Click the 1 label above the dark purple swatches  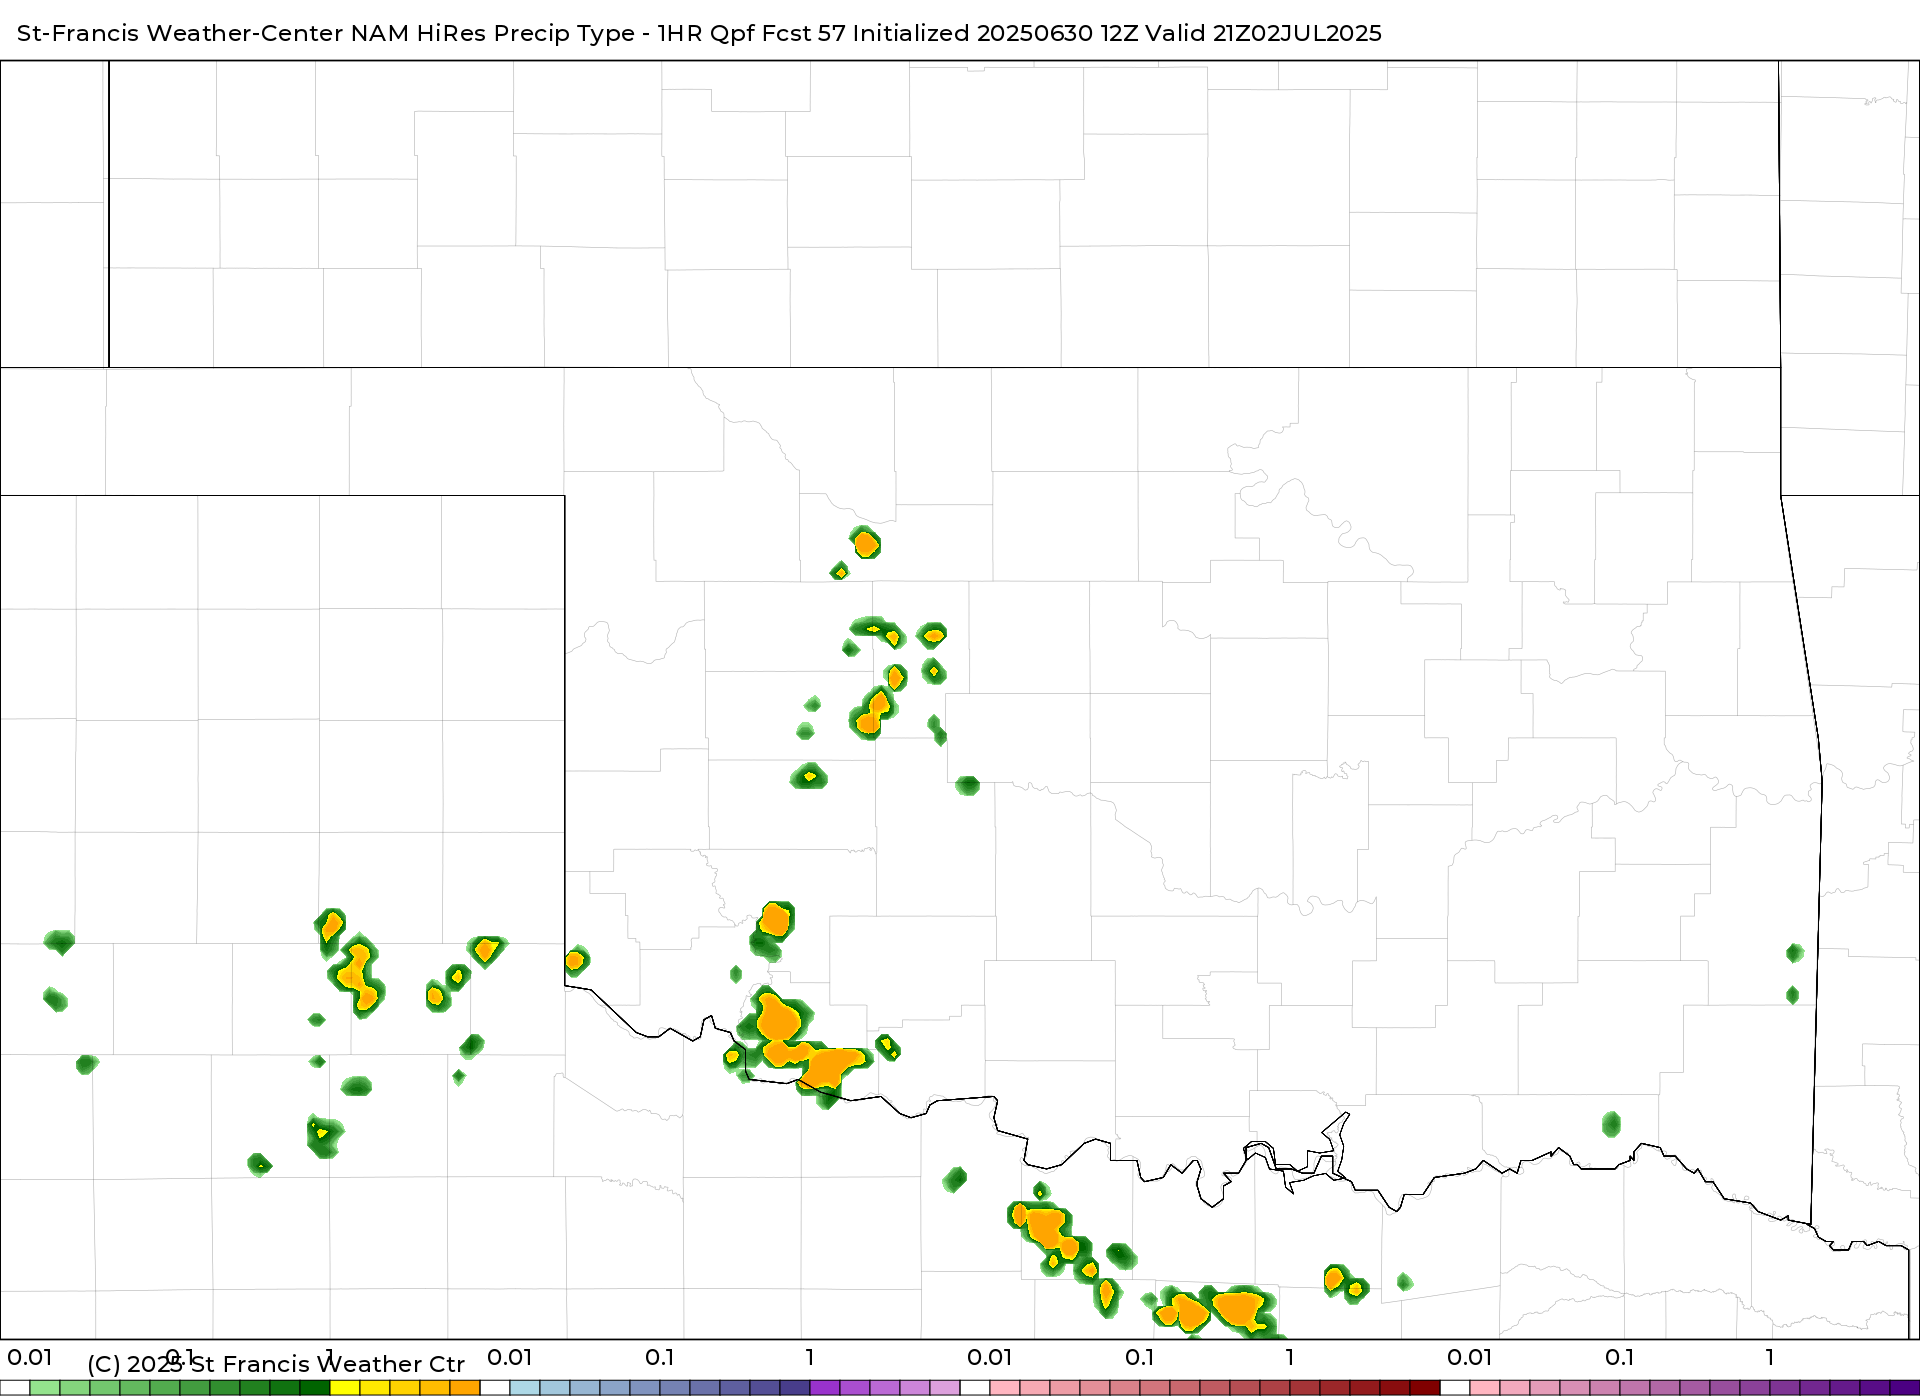click(x=1770, y=1357)
